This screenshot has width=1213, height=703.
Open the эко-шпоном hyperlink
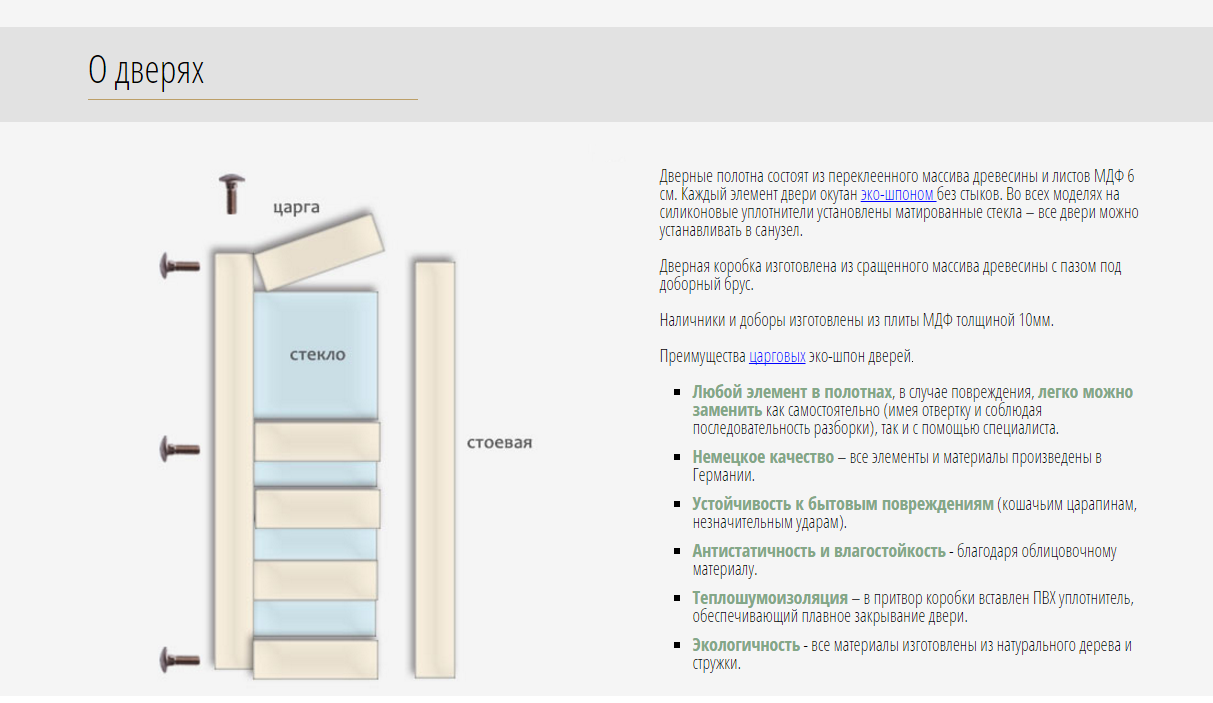pos(898,194)
